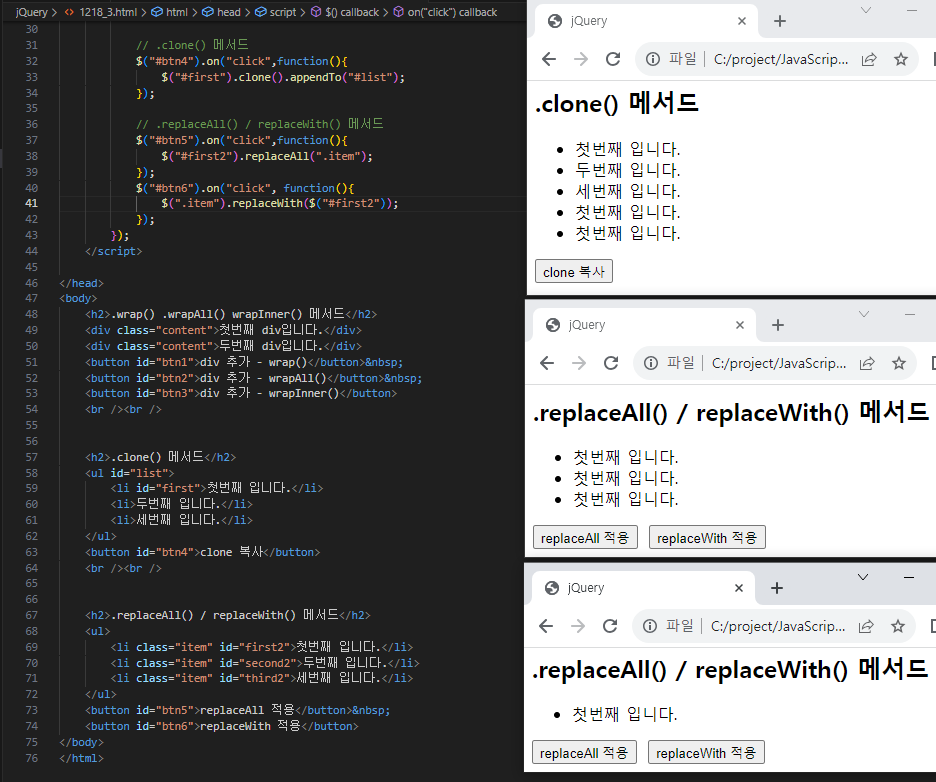Click comment '// .clone() 메서드' on line 31

click(192, 45)
